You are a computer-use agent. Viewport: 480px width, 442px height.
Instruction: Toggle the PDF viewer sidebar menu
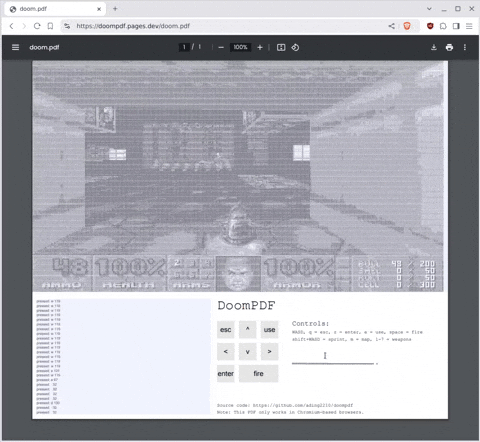point(15,47)
